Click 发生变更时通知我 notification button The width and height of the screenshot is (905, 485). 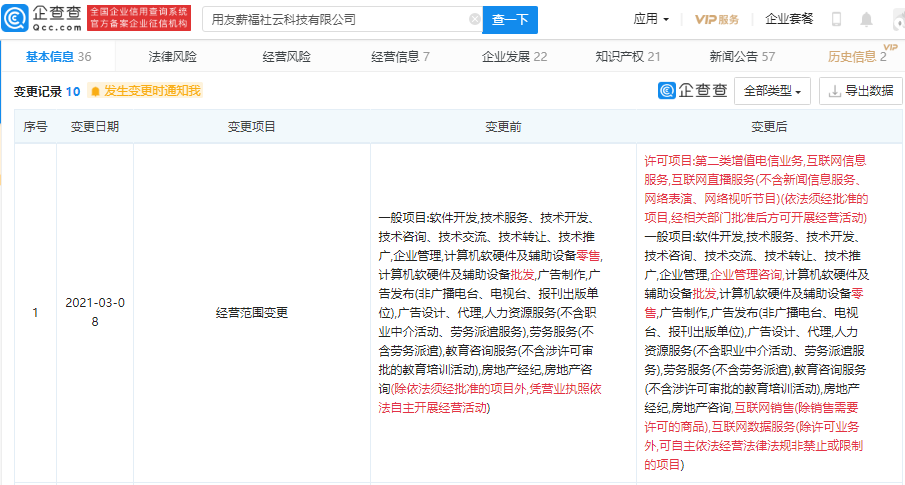tap(145, 91)
